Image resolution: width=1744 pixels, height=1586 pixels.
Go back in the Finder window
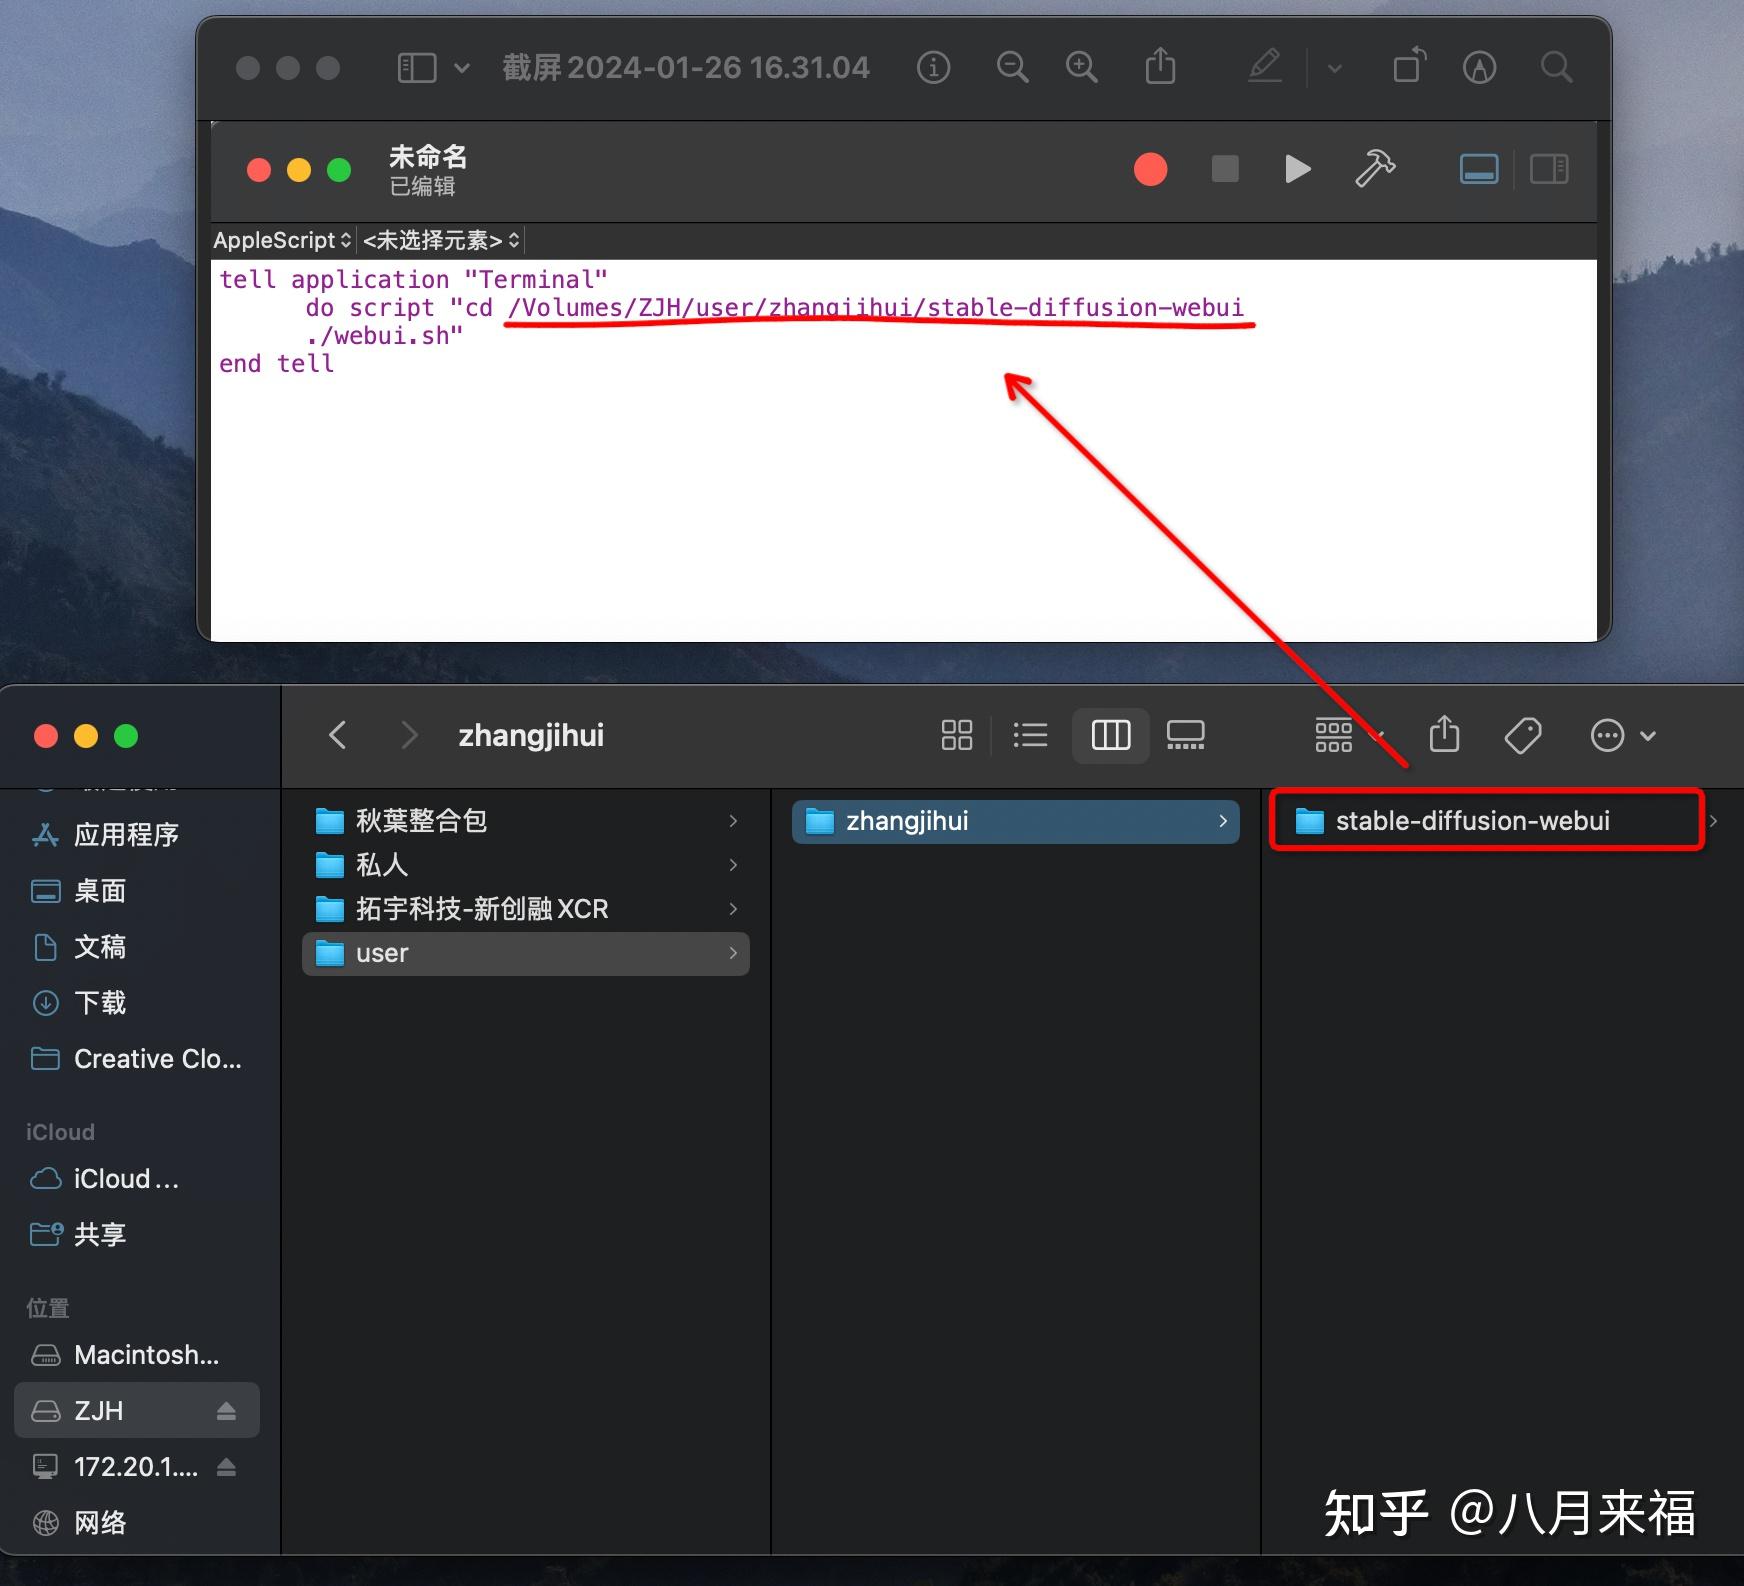coord(338,735)
